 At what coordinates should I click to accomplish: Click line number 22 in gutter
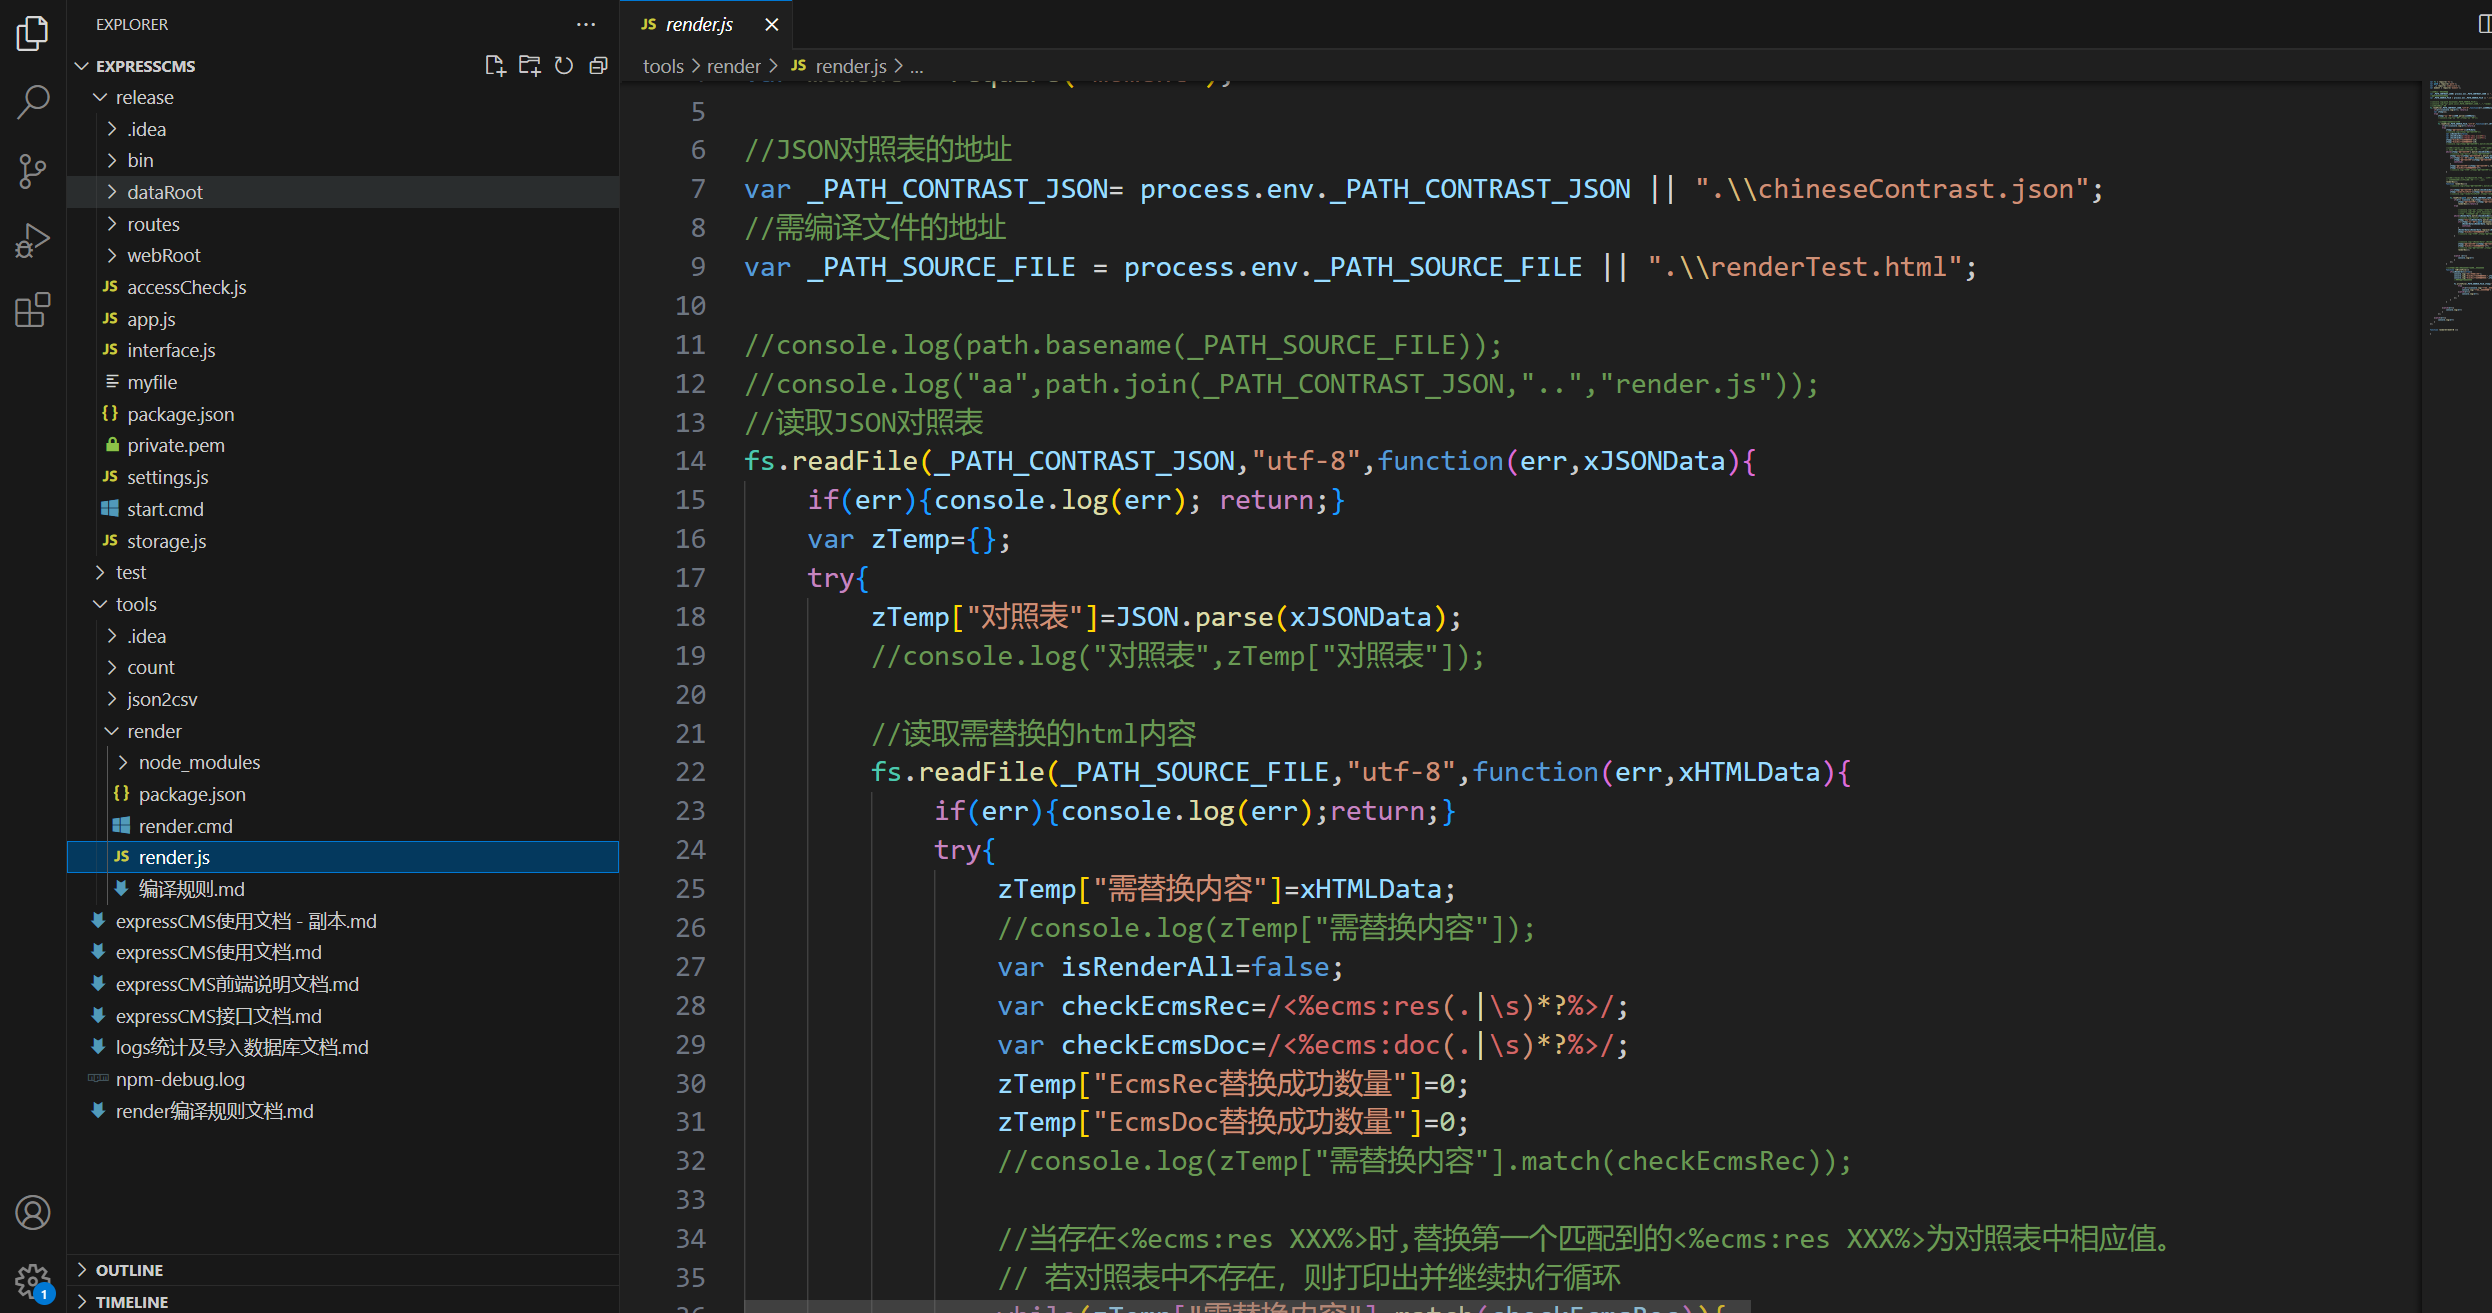(x=690, y=772)
